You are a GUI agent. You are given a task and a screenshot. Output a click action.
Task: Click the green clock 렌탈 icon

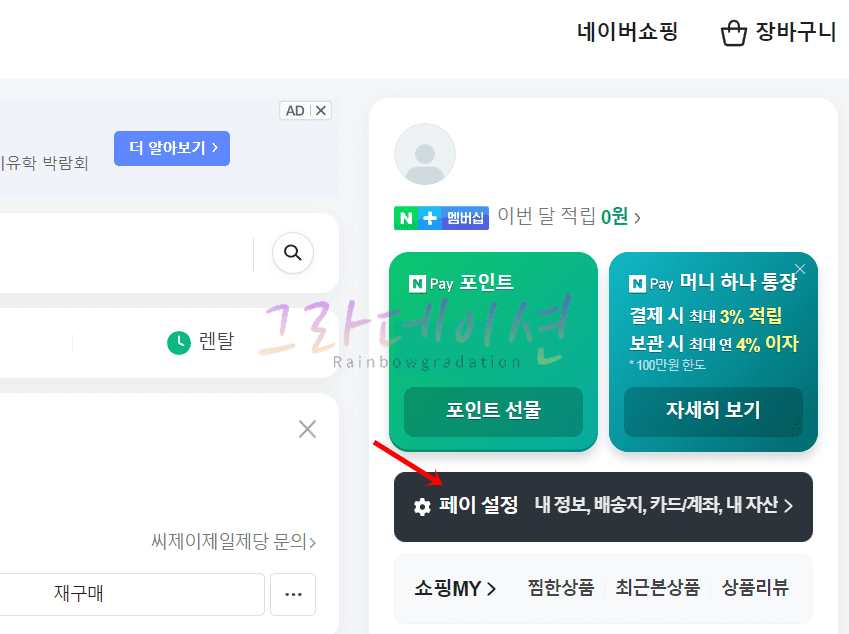pos(179,343)
